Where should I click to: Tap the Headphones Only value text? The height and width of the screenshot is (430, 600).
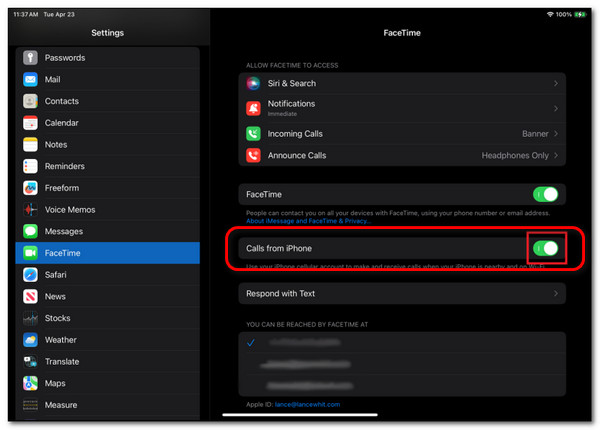point(515,156)
